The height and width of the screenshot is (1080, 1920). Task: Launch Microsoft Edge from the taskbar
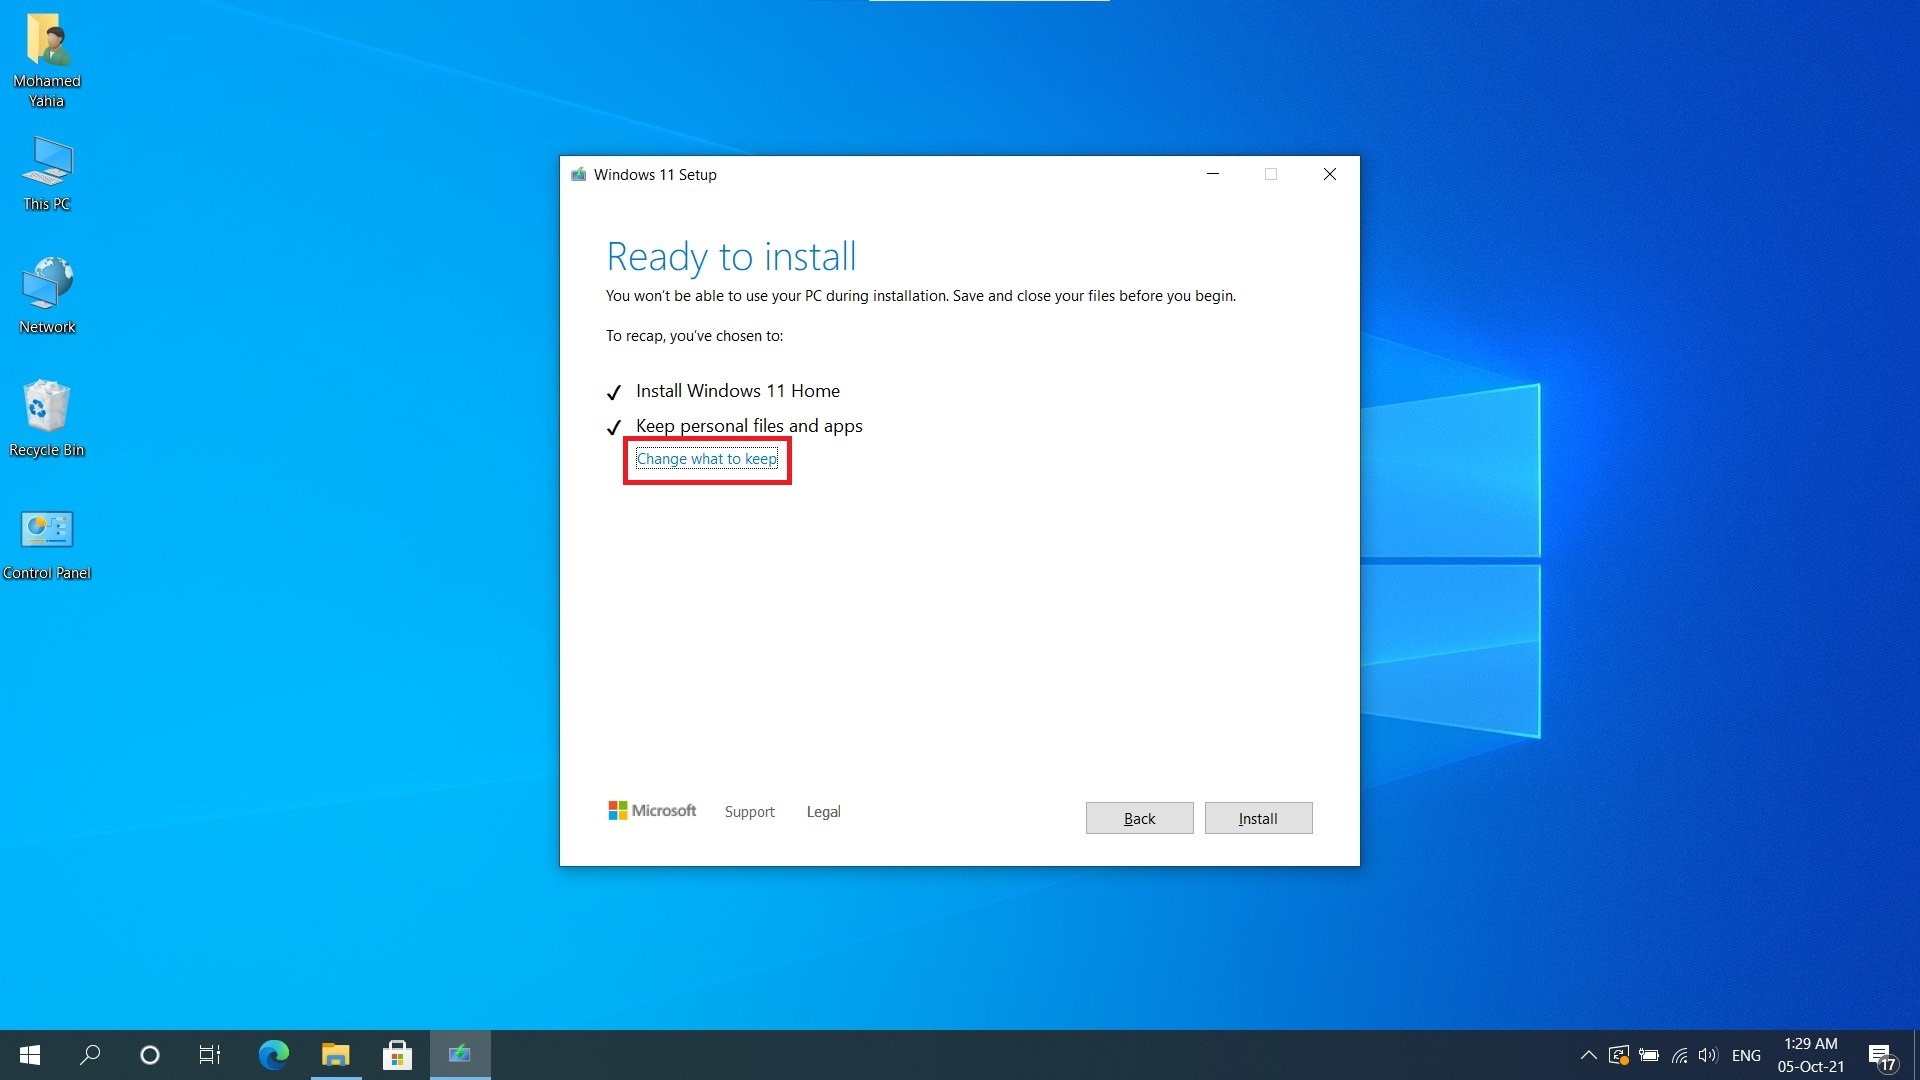pos(273,1054)
